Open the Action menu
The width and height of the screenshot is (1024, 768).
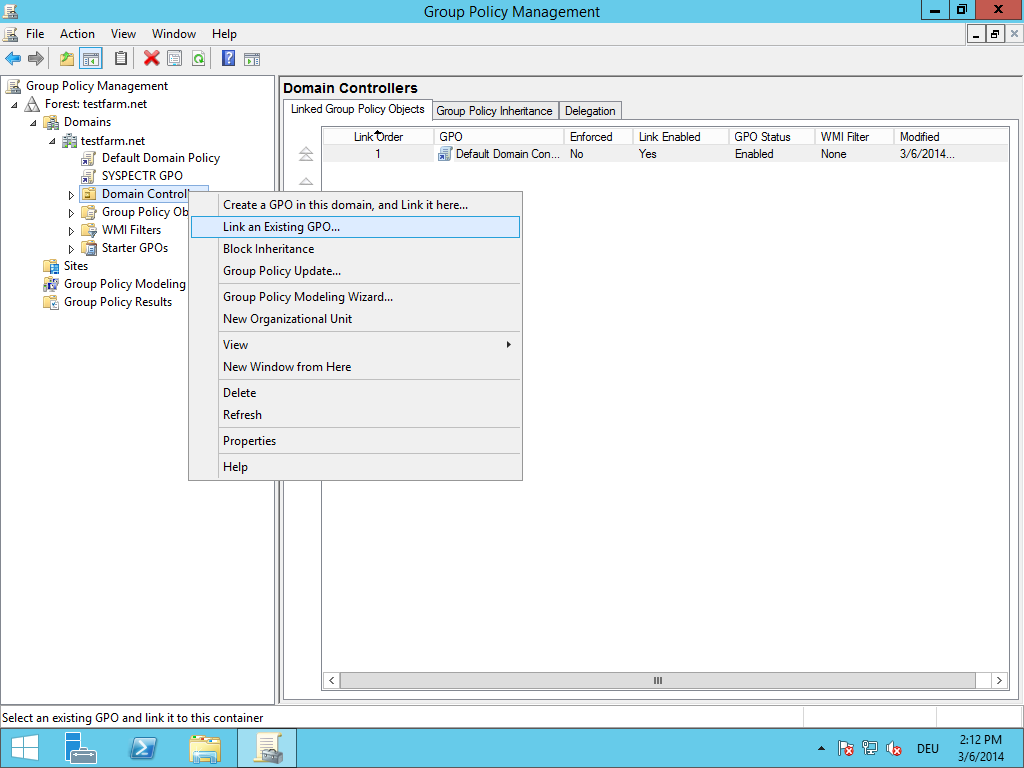pyautogui.click(x=77, y=34)
